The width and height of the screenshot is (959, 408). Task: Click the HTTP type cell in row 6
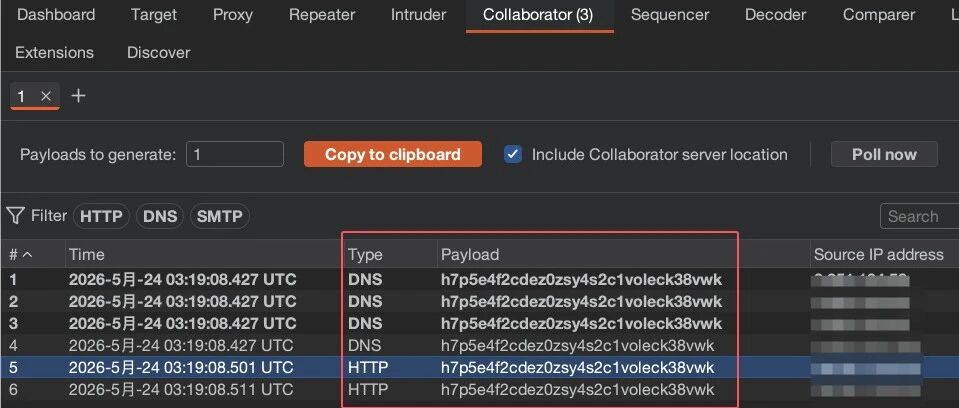point(368,389)
